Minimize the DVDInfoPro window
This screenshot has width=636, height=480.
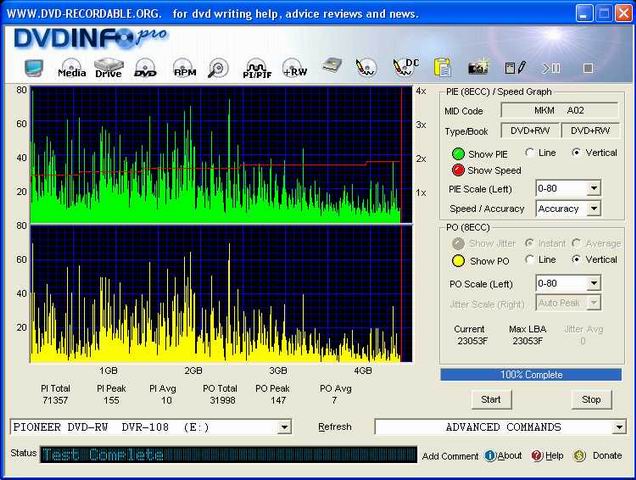(584, 13)
